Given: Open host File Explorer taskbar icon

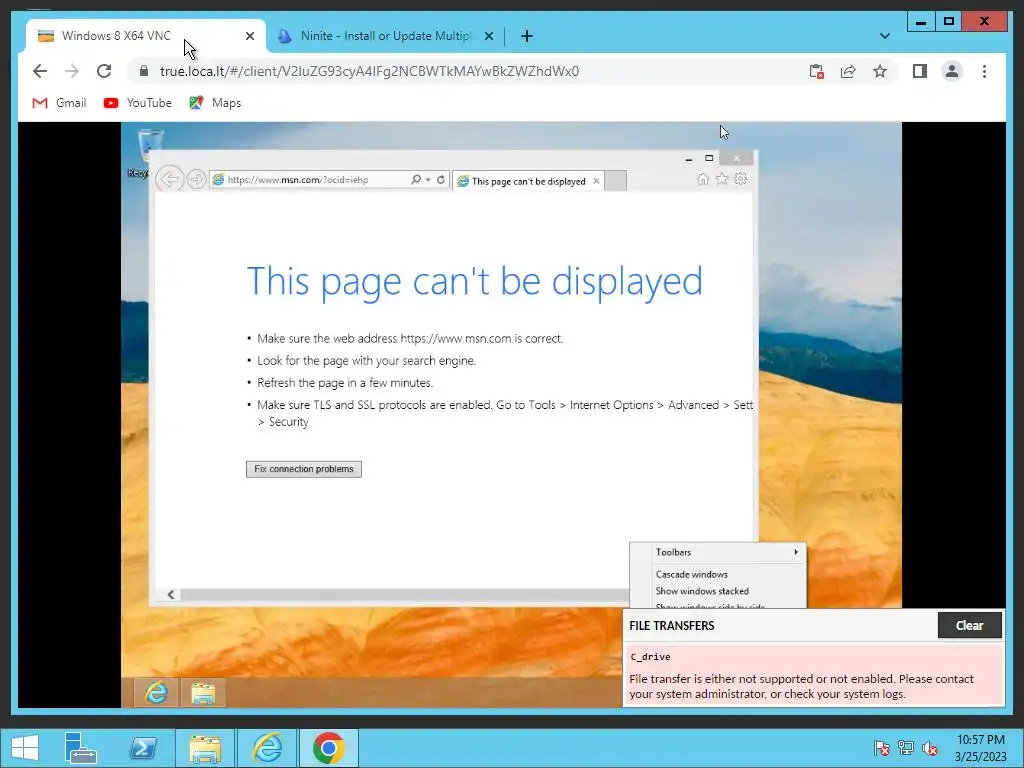Looking at the screenshot, I should coord(204,748).
